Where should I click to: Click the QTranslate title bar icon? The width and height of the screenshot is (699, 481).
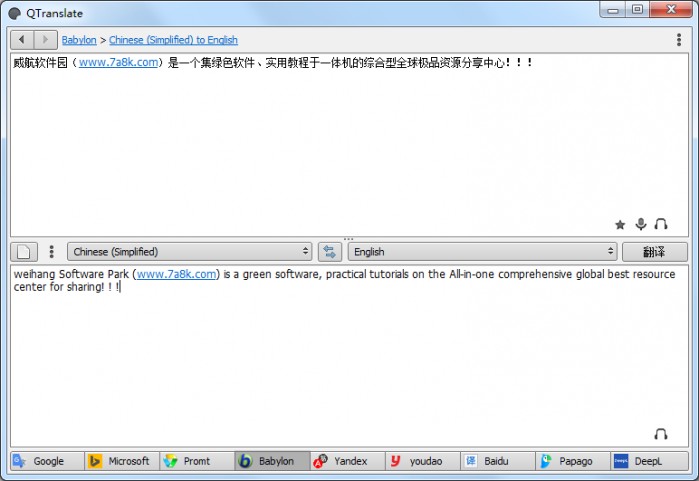pyautogui.click(x=15, y=13)
